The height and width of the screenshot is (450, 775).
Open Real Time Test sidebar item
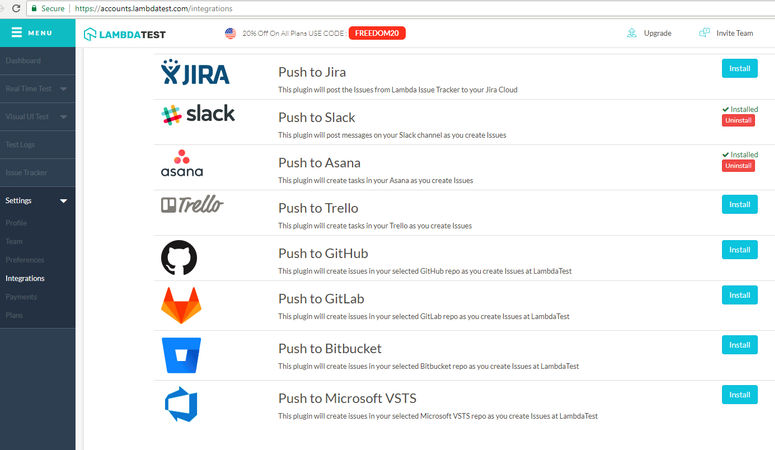tap(29, 89)
